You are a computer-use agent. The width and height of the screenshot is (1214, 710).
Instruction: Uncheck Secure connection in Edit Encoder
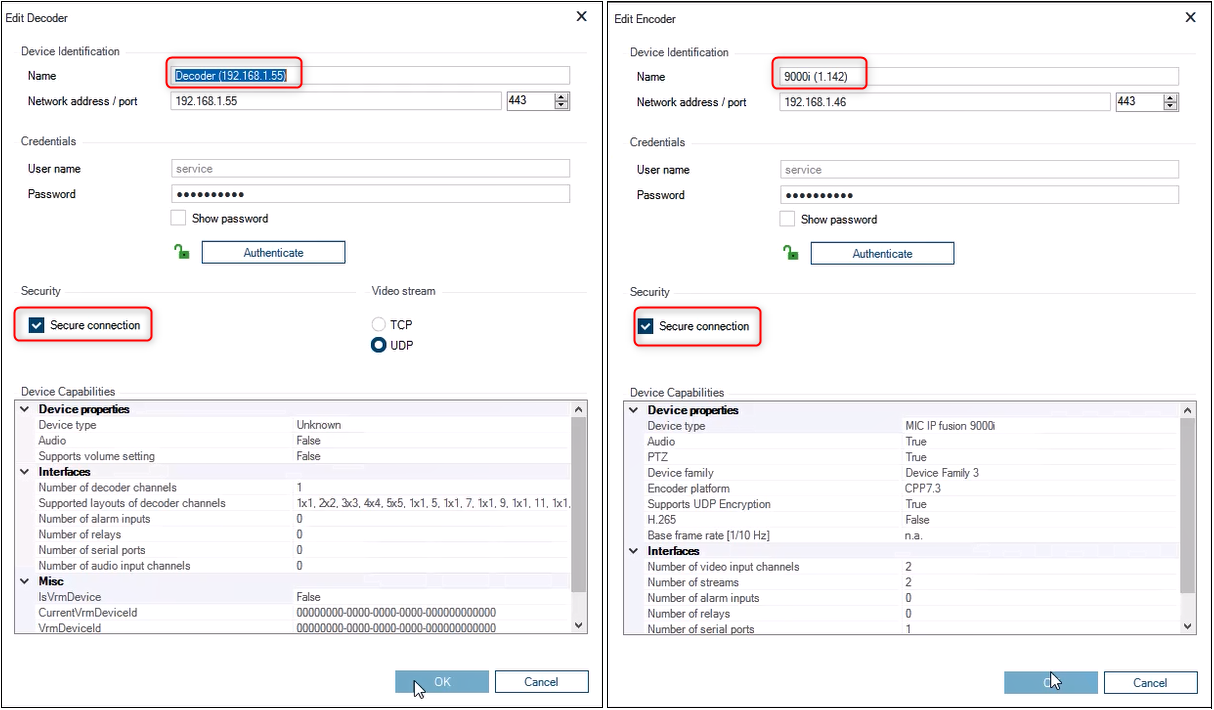646,326
